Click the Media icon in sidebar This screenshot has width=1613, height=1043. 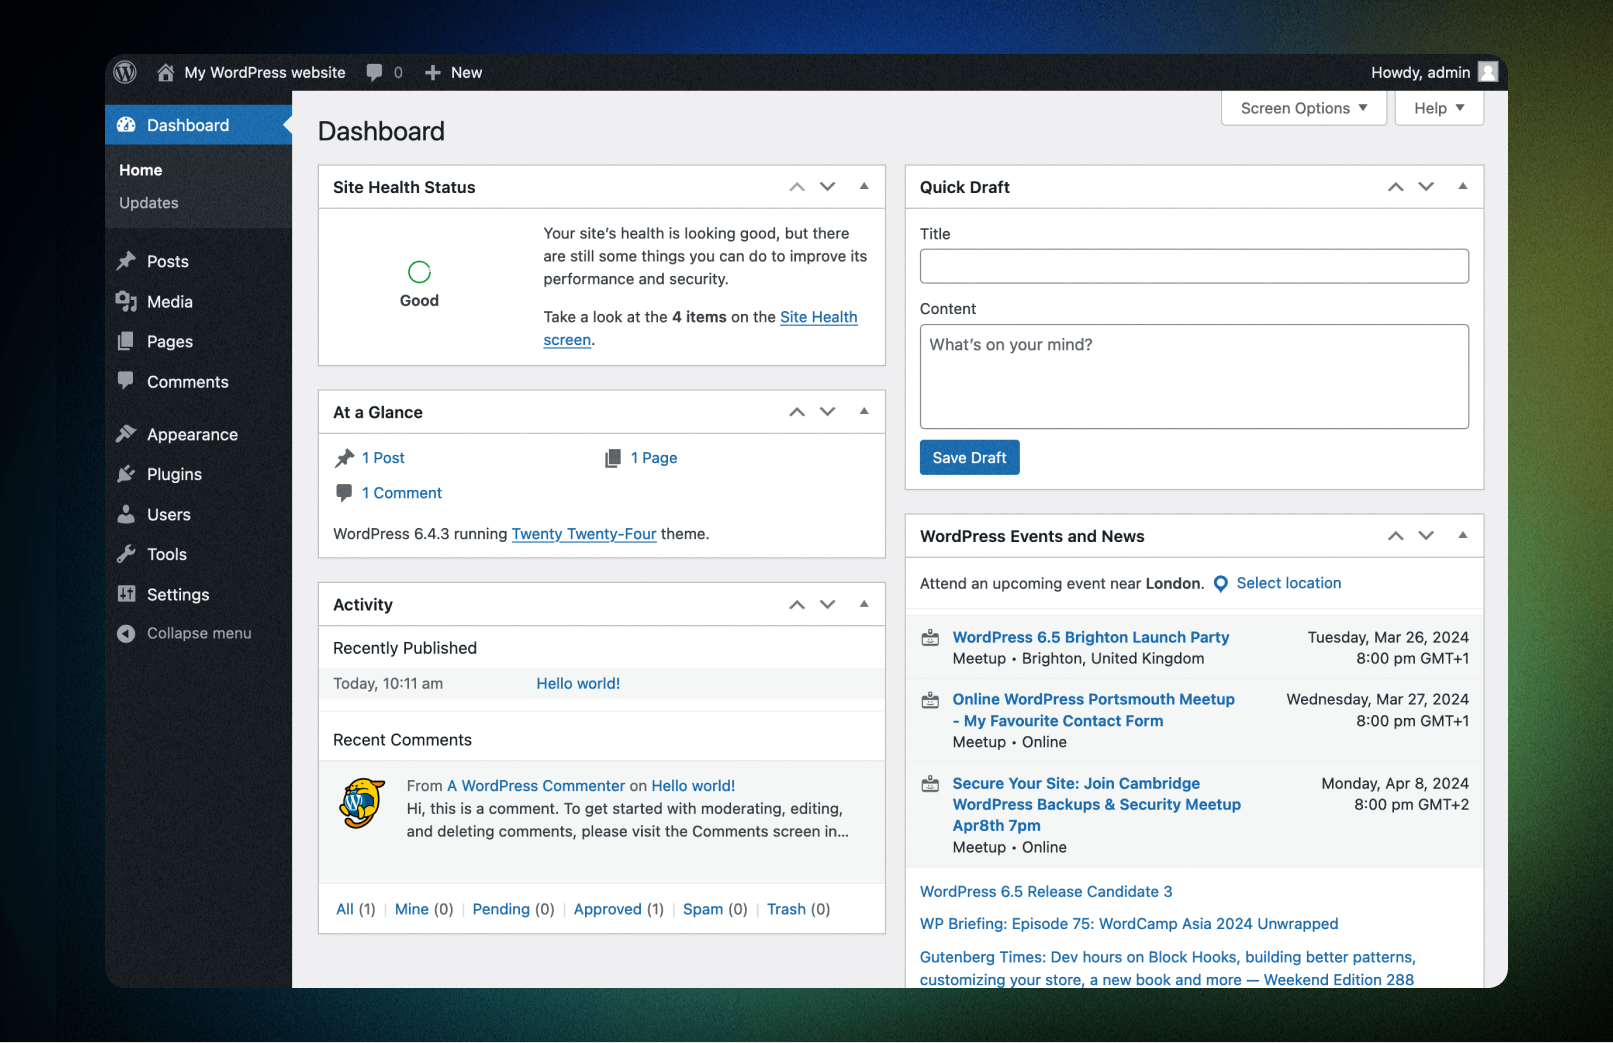pos(126,301)
